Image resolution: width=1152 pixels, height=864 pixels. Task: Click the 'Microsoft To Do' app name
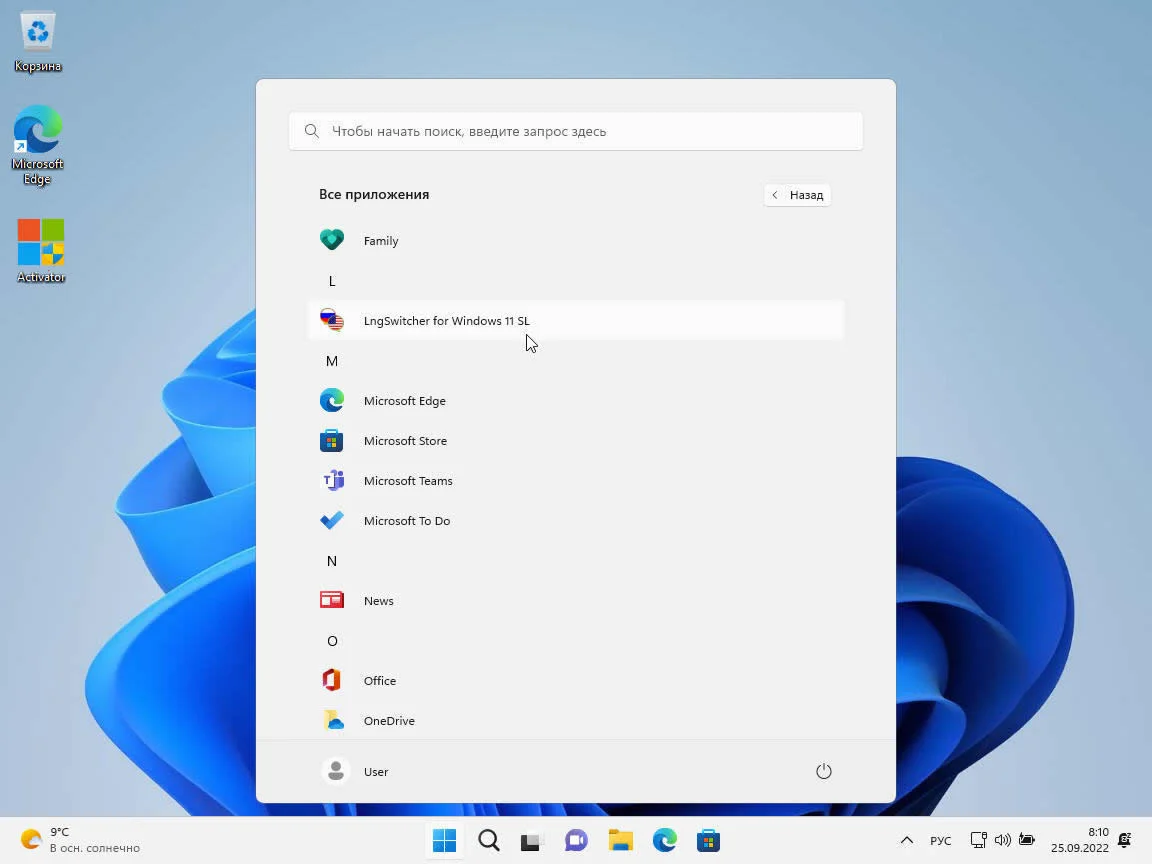point(406,520)
